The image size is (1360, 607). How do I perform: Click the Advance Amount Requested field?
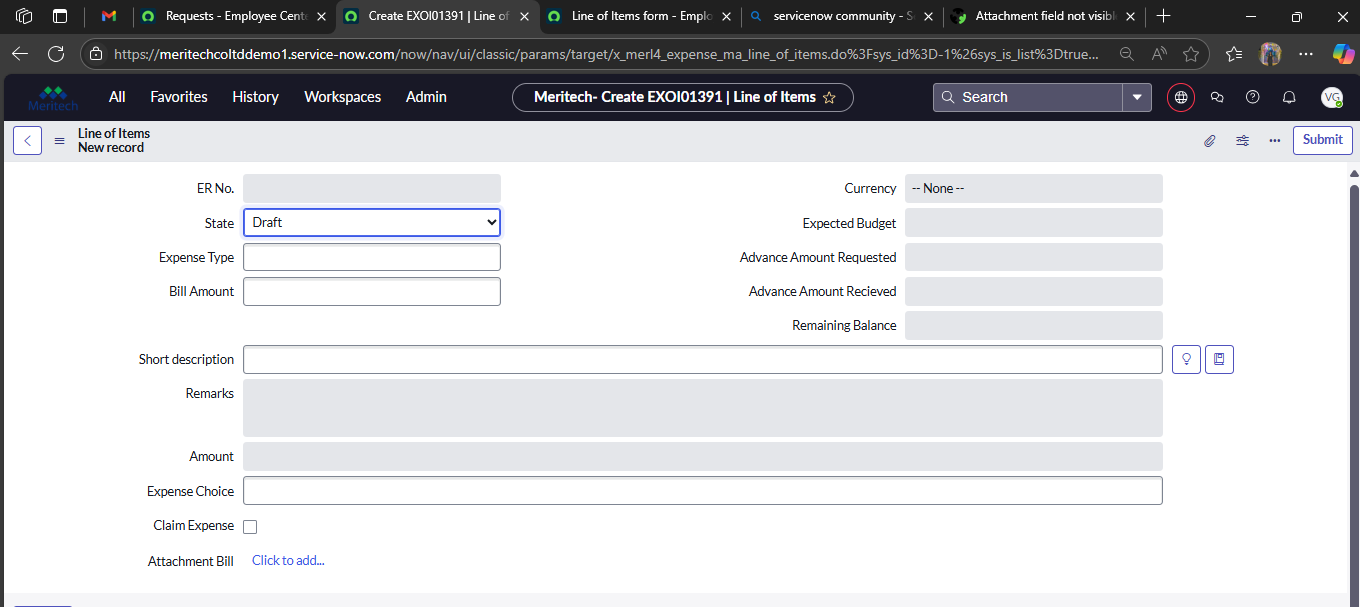click(1034, 257)
